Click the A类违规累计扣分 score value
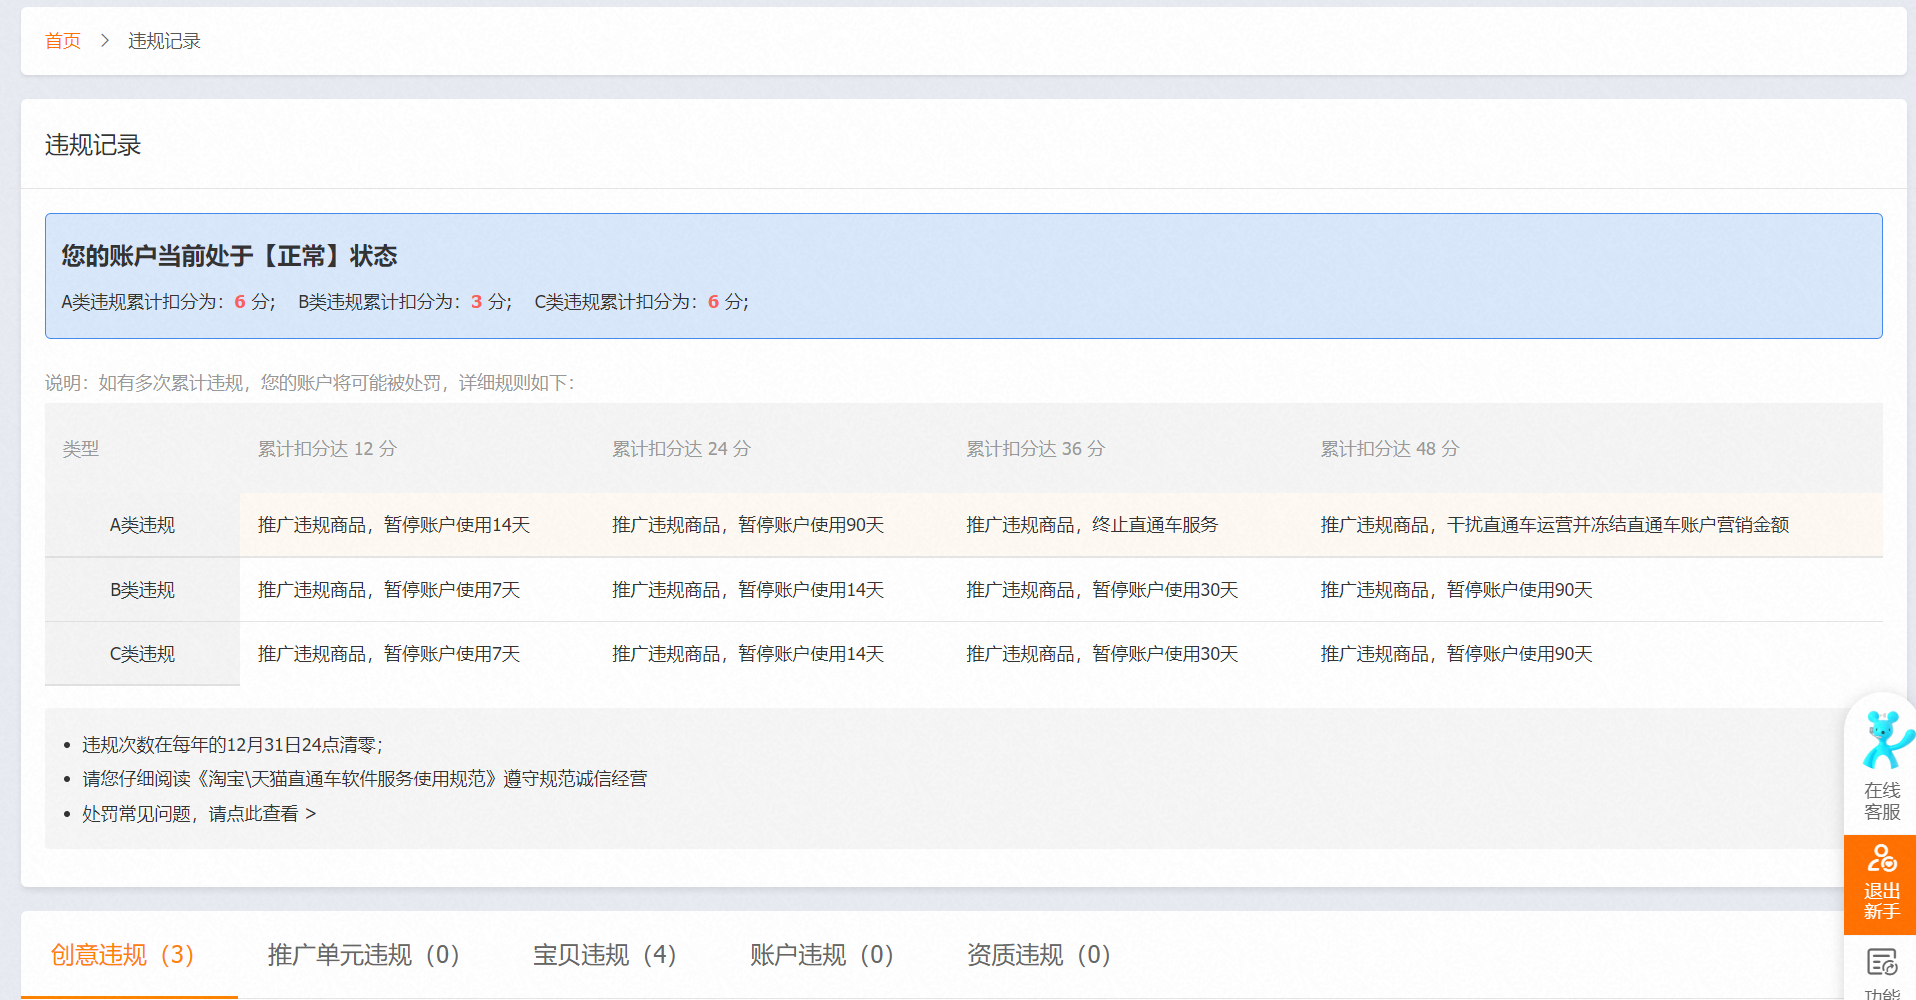The height and width of the screenshot is (1000, 1916). (239, 301)
